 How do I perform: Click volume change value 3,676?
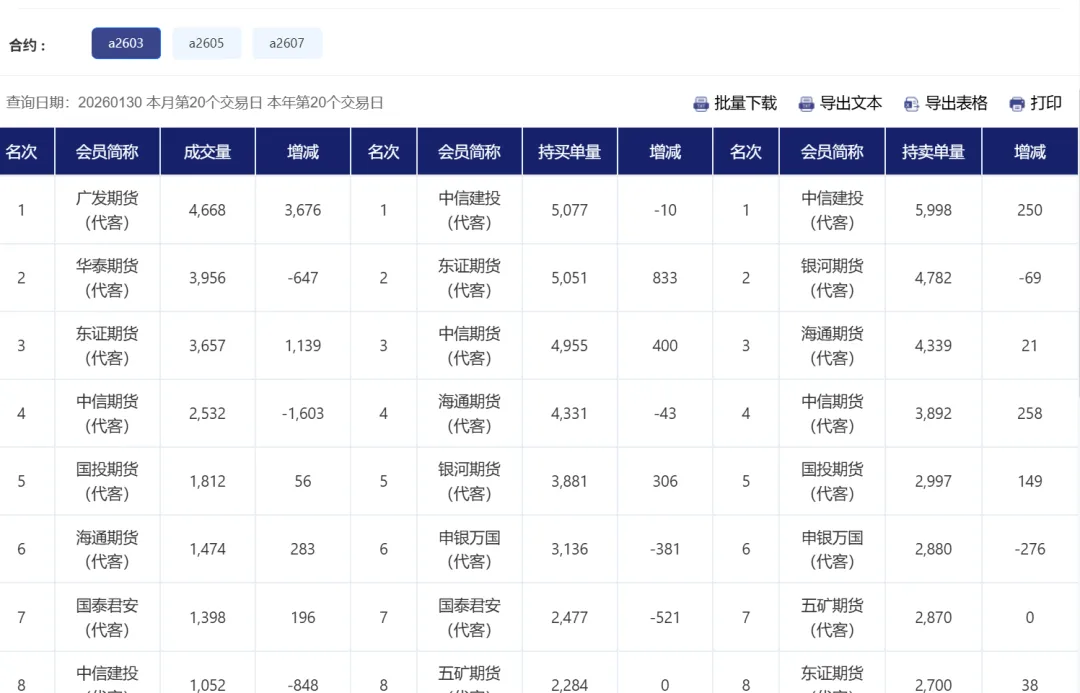(302, 210)
